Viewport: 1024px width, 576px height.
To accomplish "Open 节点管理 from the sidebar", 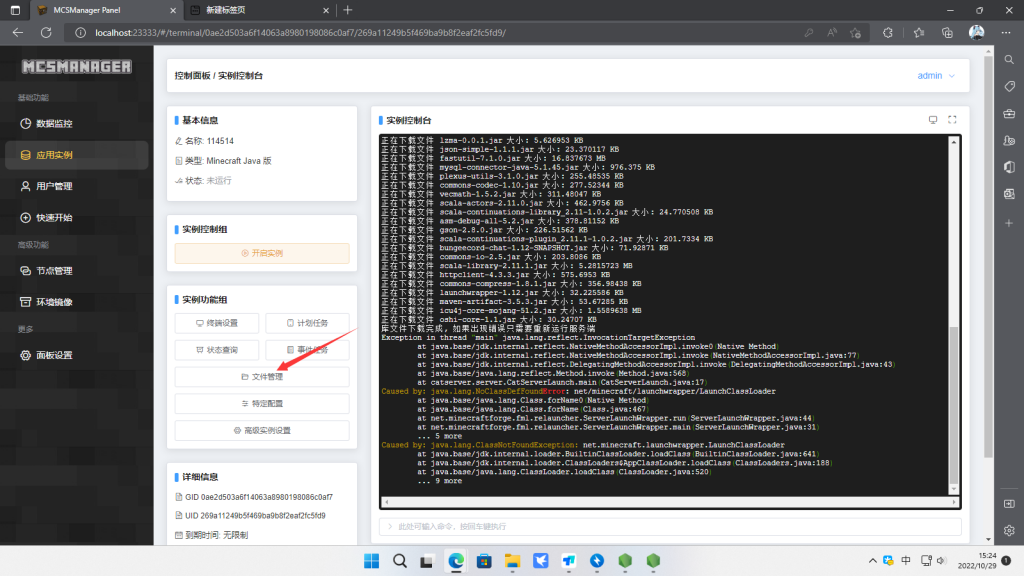I will [54, 271].
